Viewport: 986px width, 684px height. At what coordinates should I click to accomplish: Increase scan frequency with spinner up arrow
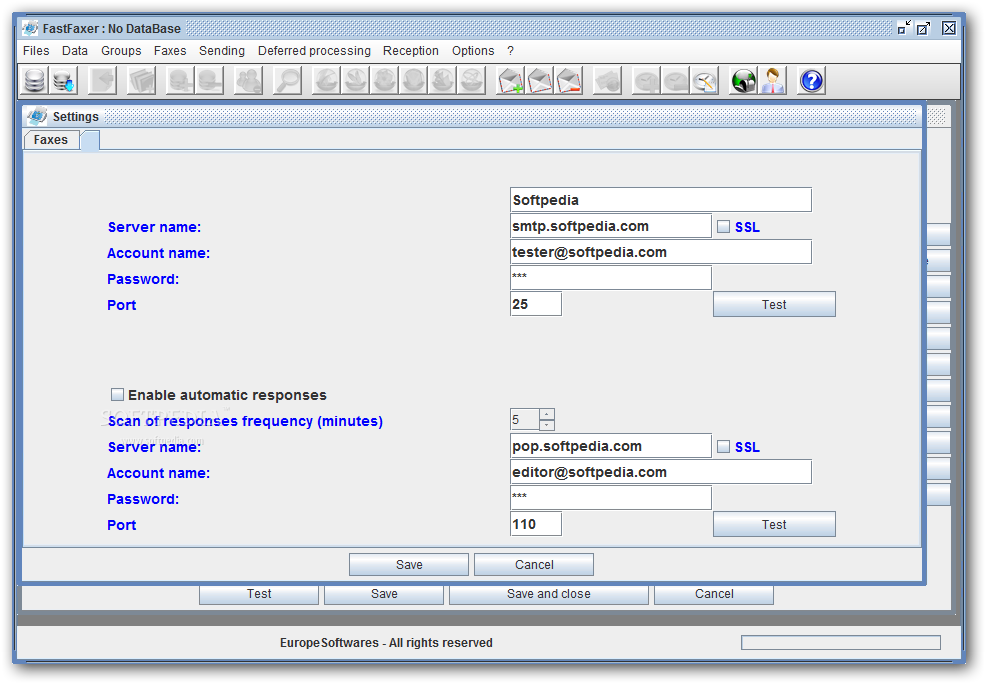pyautogui.click(x=547, y=414)
